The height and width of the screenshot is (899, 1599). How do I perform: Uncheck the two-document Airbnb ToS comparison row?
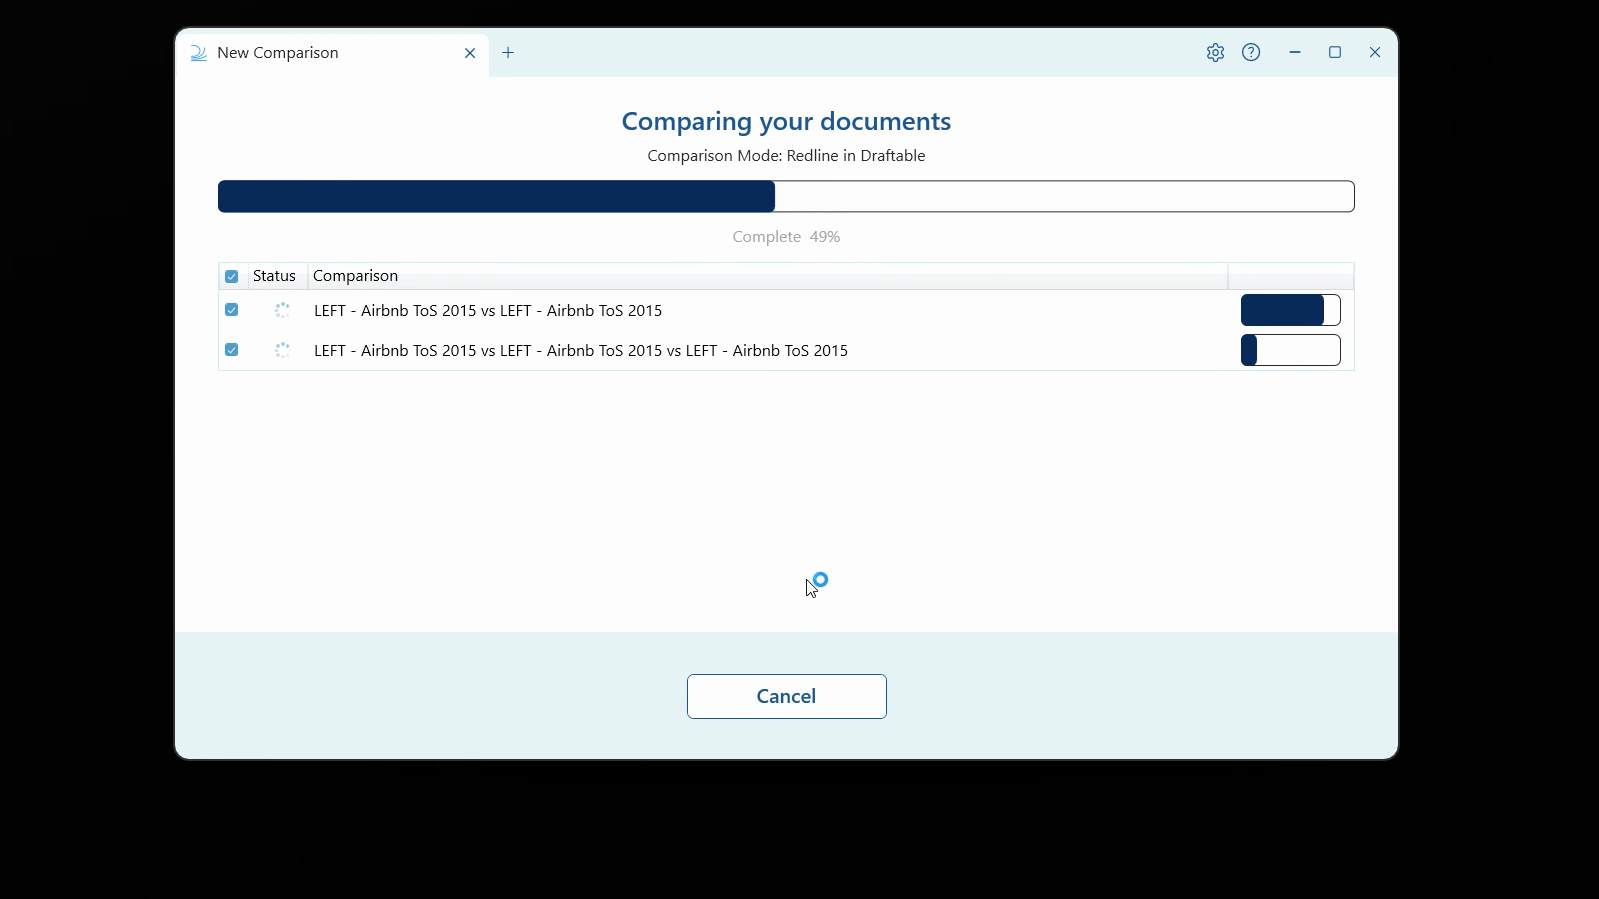click(232, 310)
